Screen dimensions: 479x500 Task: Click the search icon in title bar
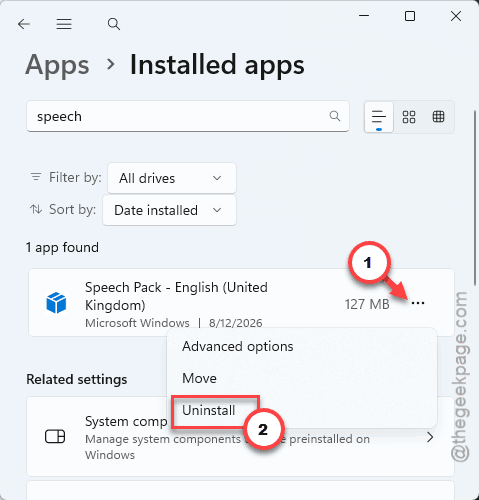click(x=114, y=24)
